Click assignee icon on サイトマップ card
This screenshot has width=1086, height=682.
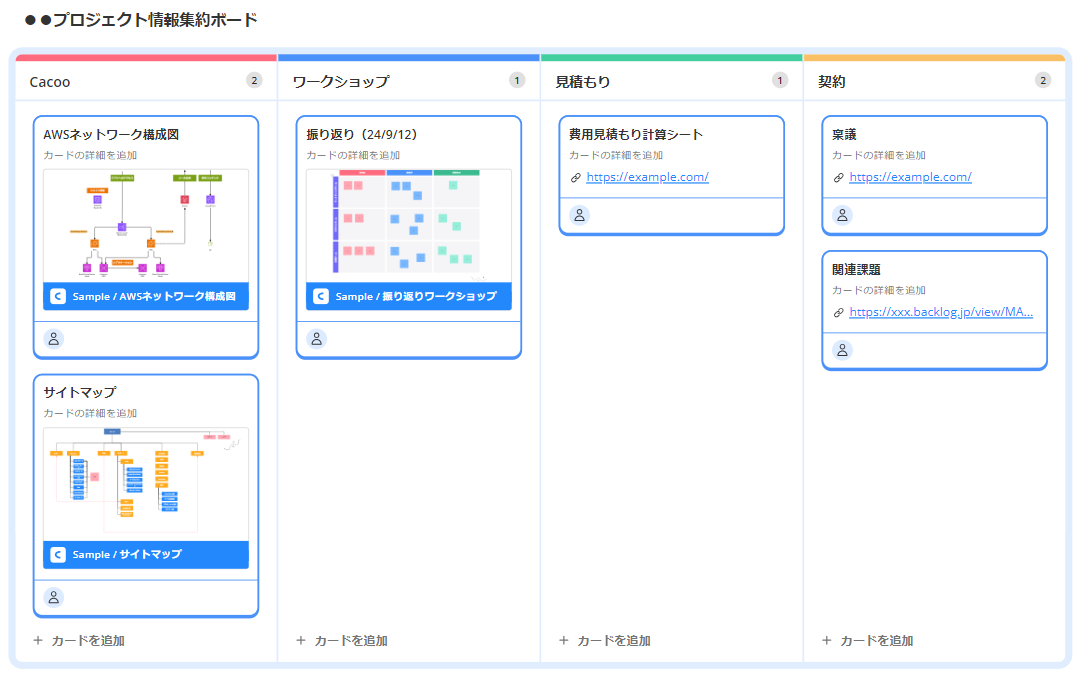pyautogui.click(x=54, y=597)
